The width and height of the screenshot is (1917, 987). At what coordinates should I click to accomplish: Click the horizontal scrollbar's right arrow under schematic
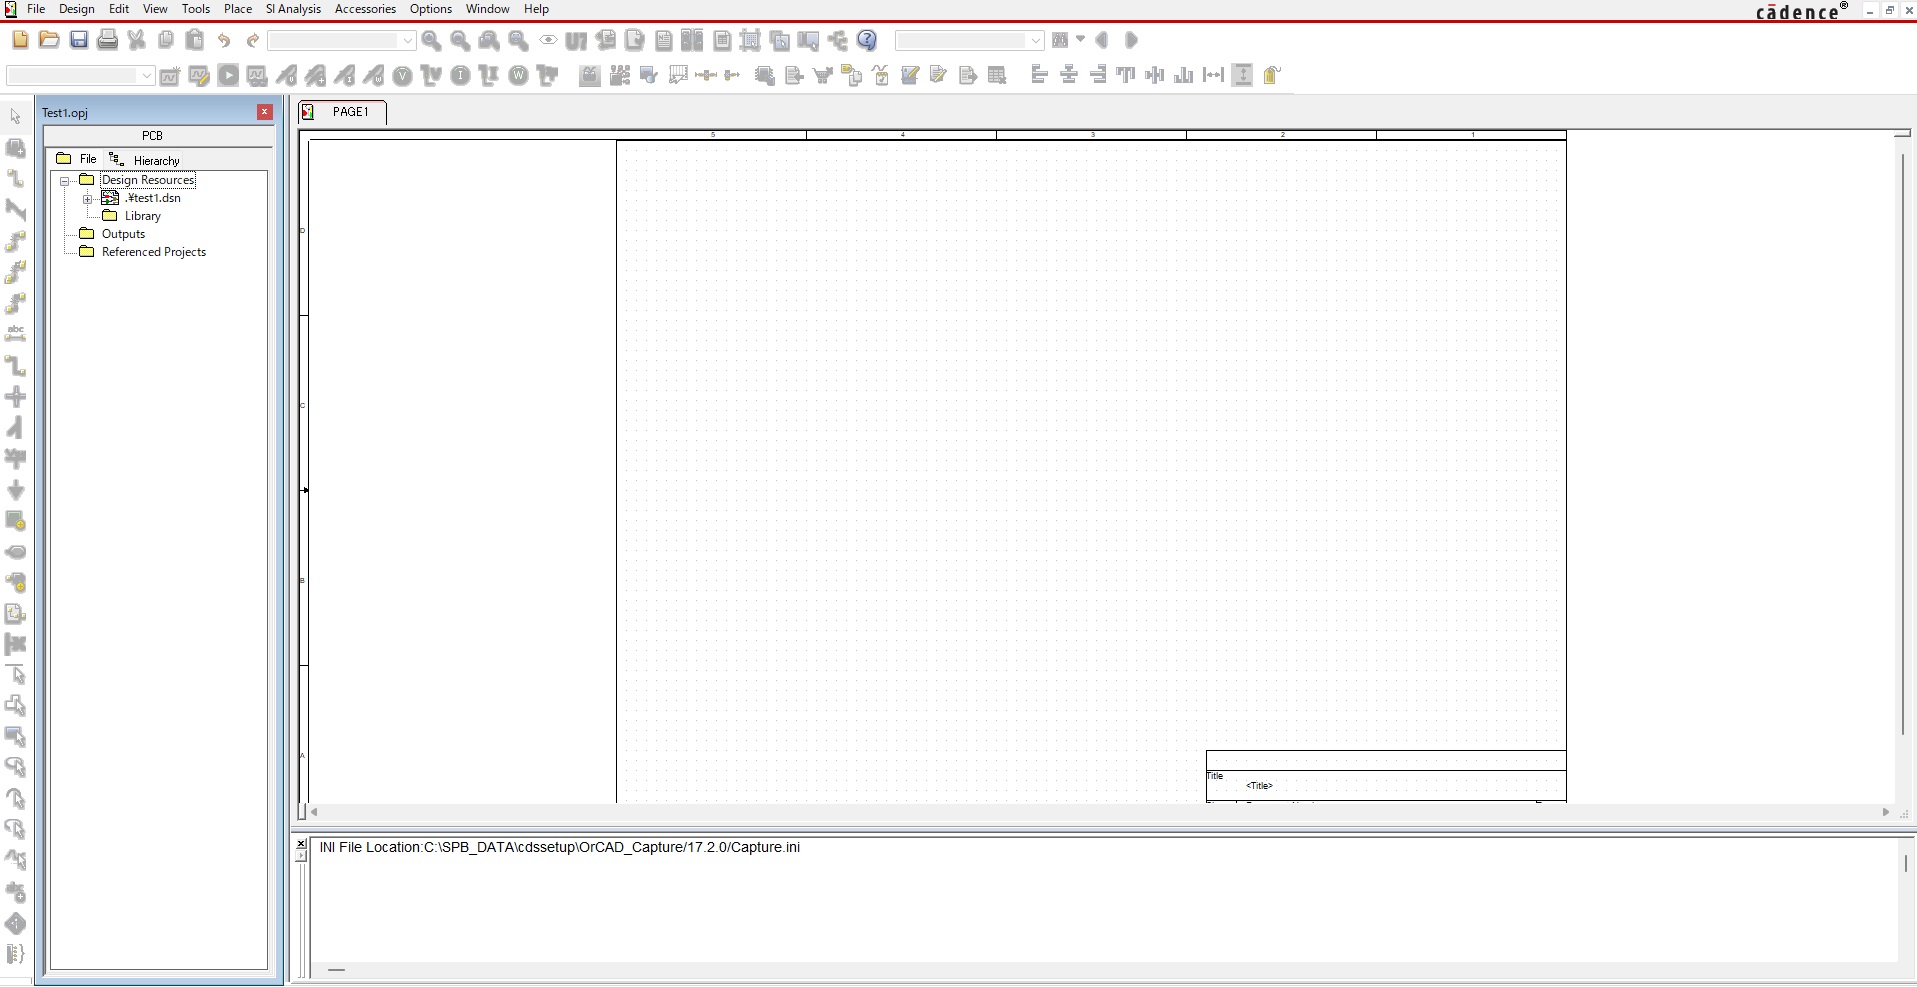click(x=1886, y=813)
